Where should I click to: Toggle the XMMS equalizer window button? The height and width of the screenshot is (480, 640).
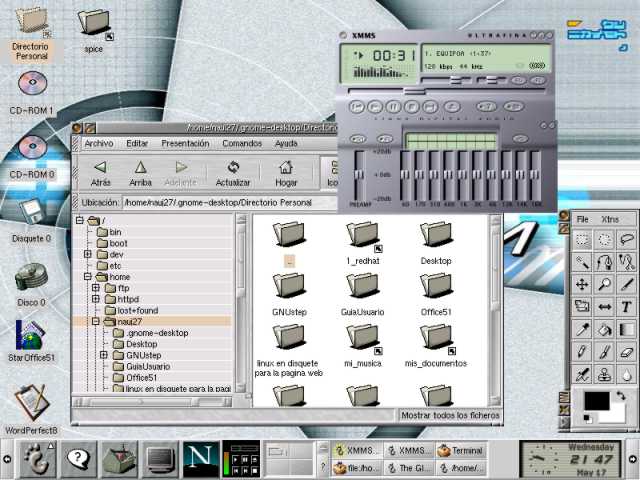point(518,80)
